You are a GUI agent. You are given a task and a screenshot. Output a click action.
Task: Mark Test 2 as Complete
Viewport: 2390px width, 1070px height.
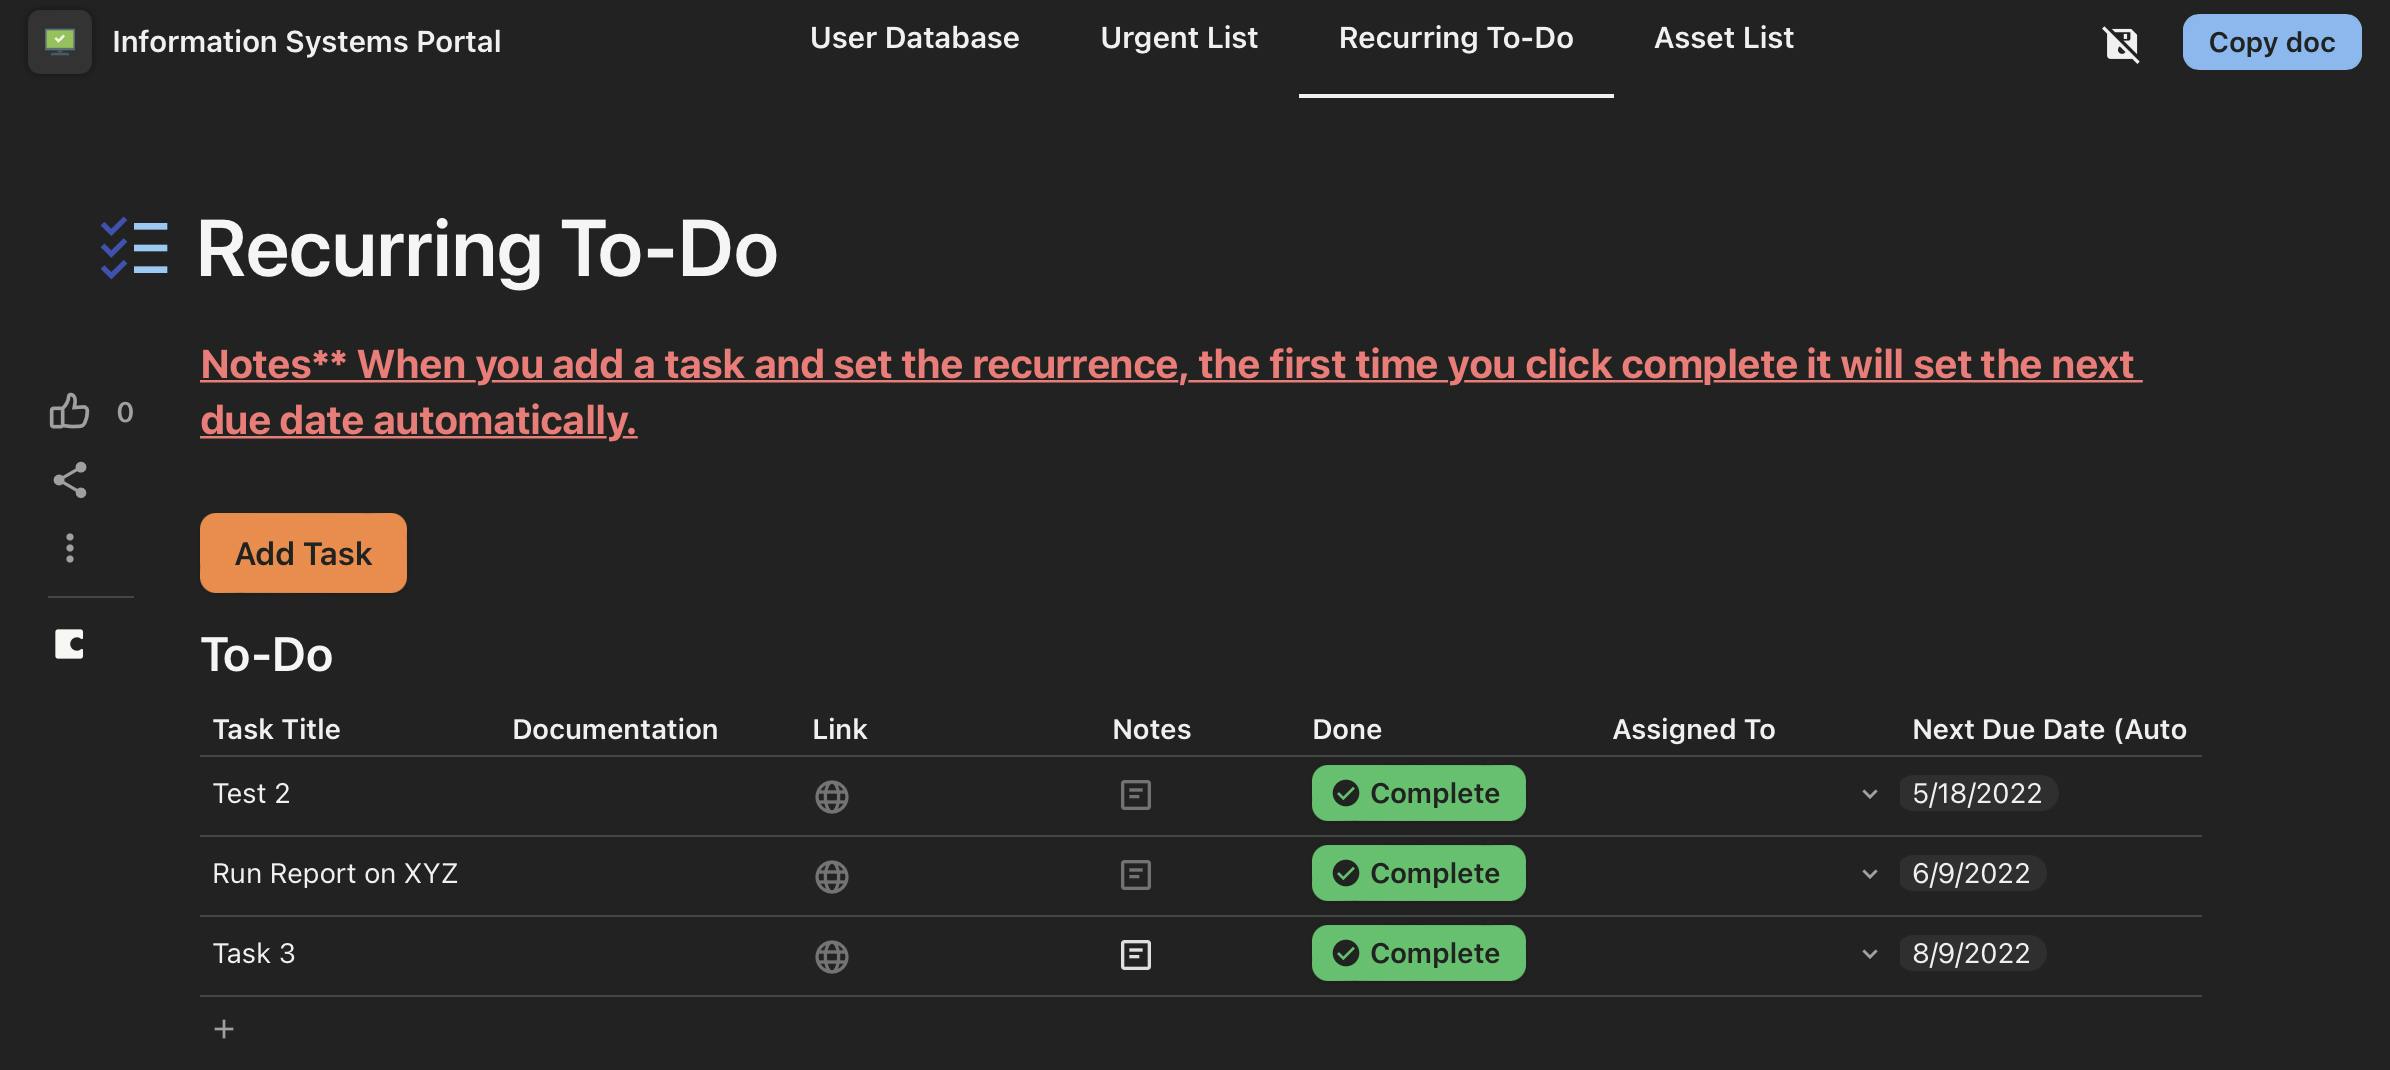point(1418,793)
